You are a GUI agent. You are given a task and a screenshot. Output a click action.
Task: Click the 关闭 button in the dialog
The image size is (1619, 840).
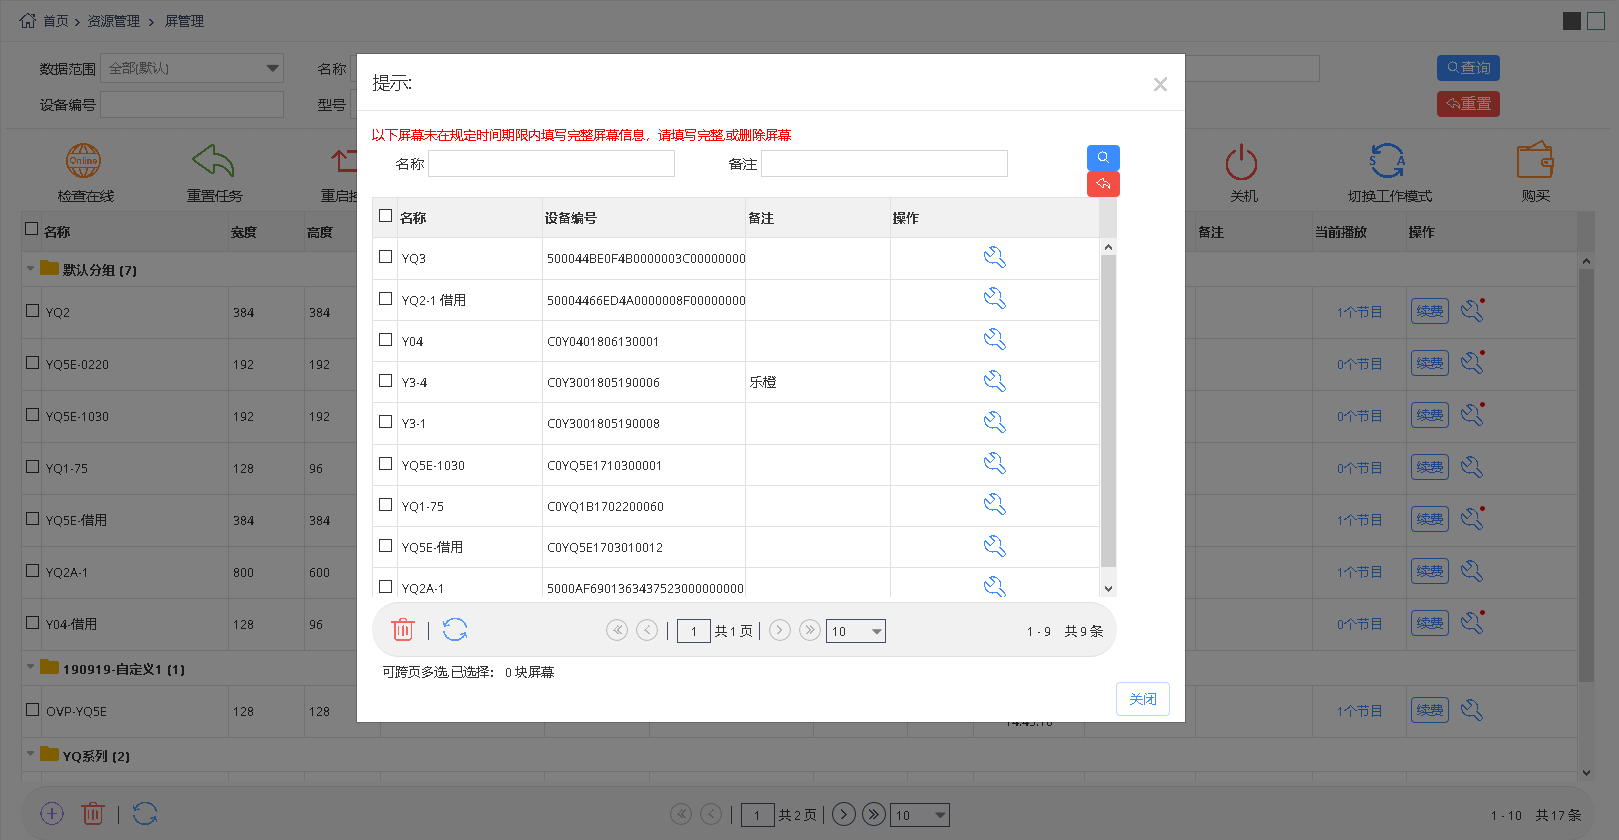click(x=1143, y=699)
